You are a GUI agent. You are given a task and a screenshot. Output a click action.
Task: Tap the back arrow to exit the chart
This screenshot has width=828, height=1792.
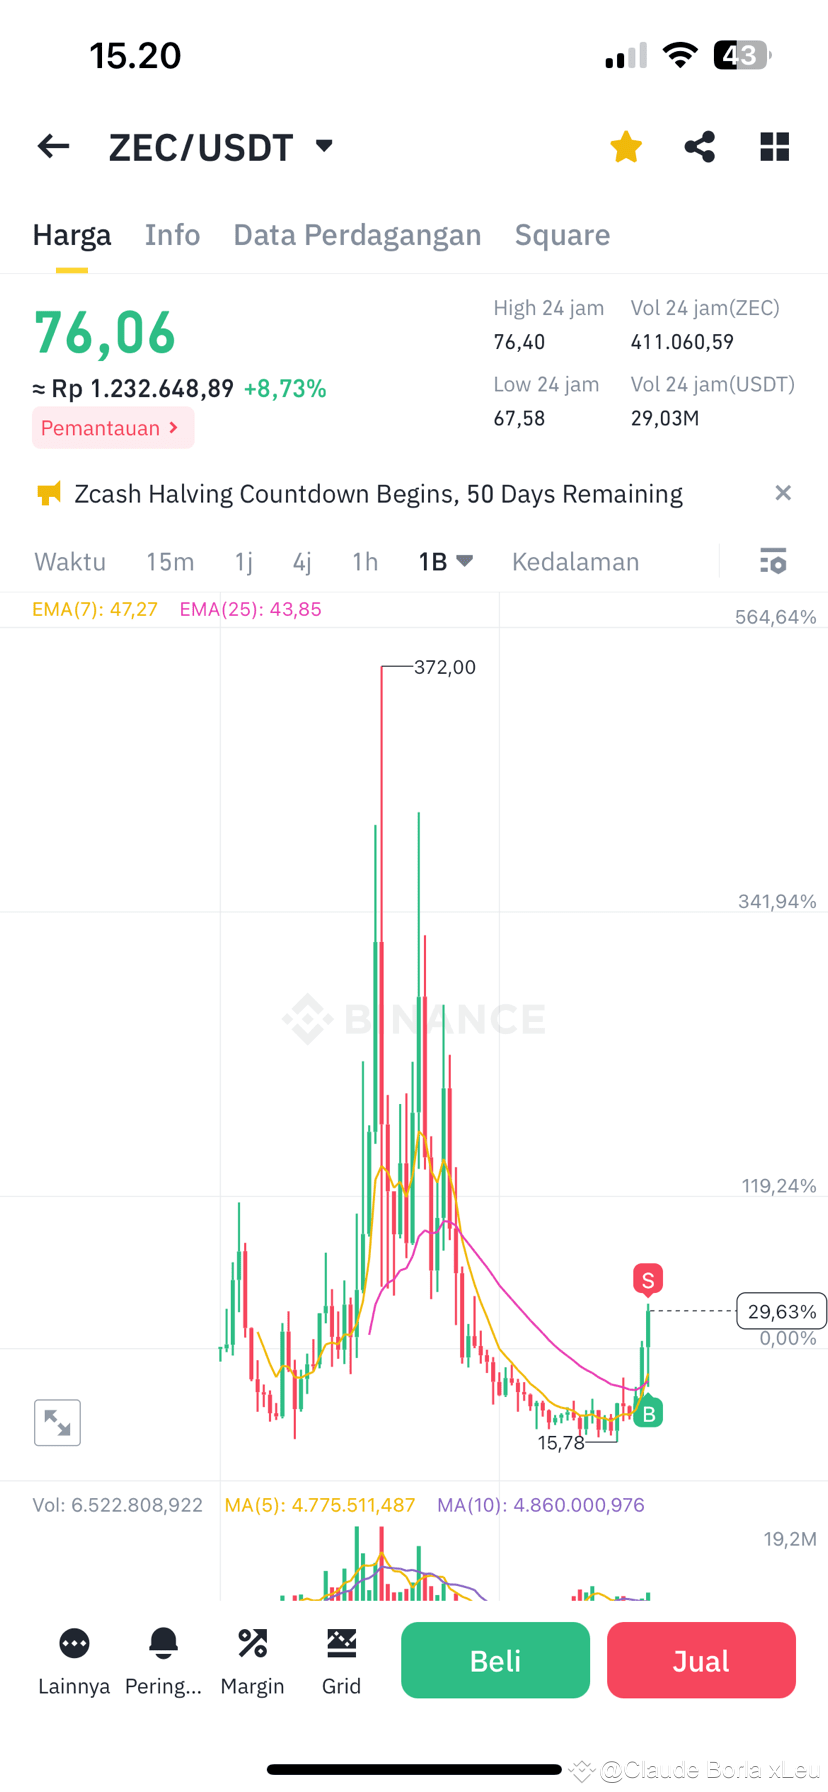pyautogui.click(x=52, y=146)
